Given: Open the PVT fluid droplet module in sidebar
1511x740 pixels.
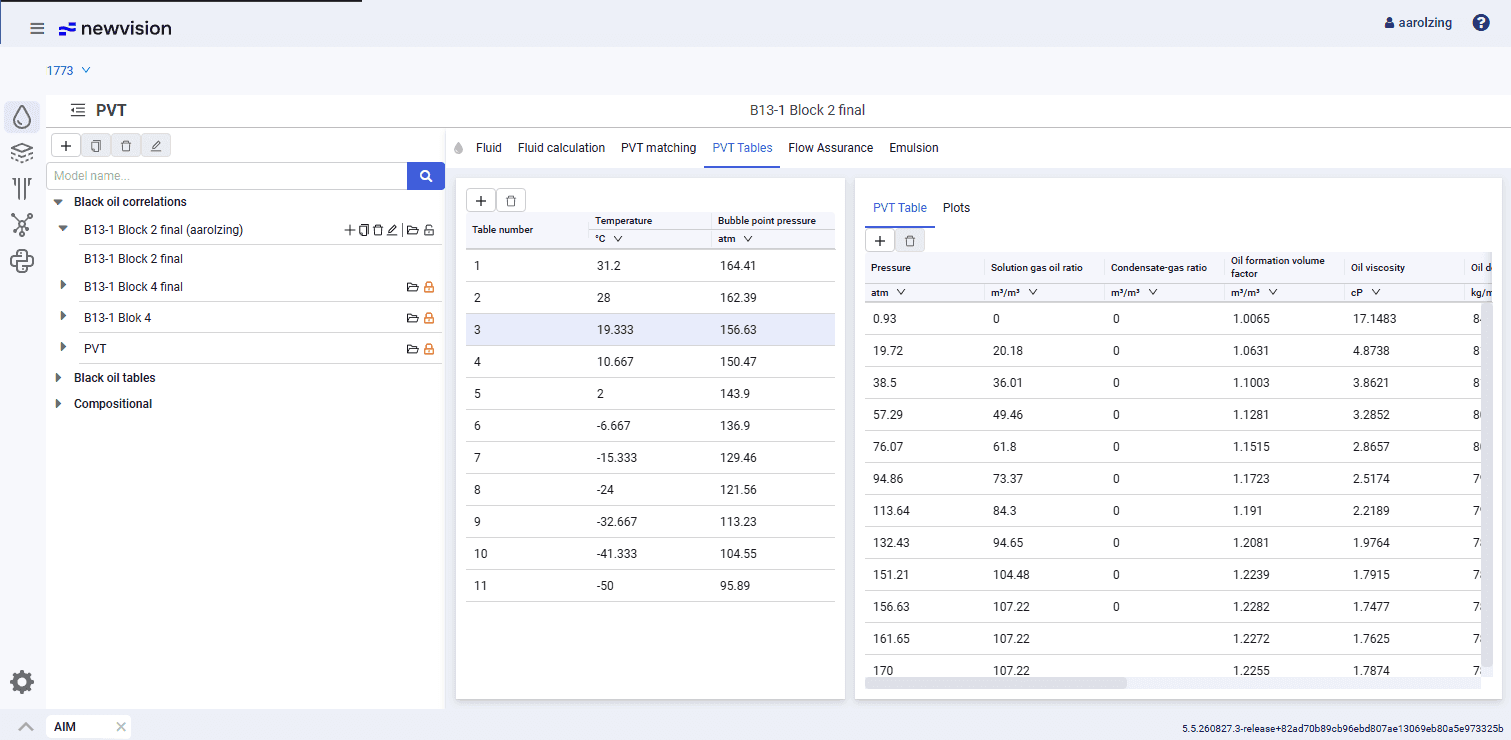Looking at the screenshot, I should [x=22, y=118].
